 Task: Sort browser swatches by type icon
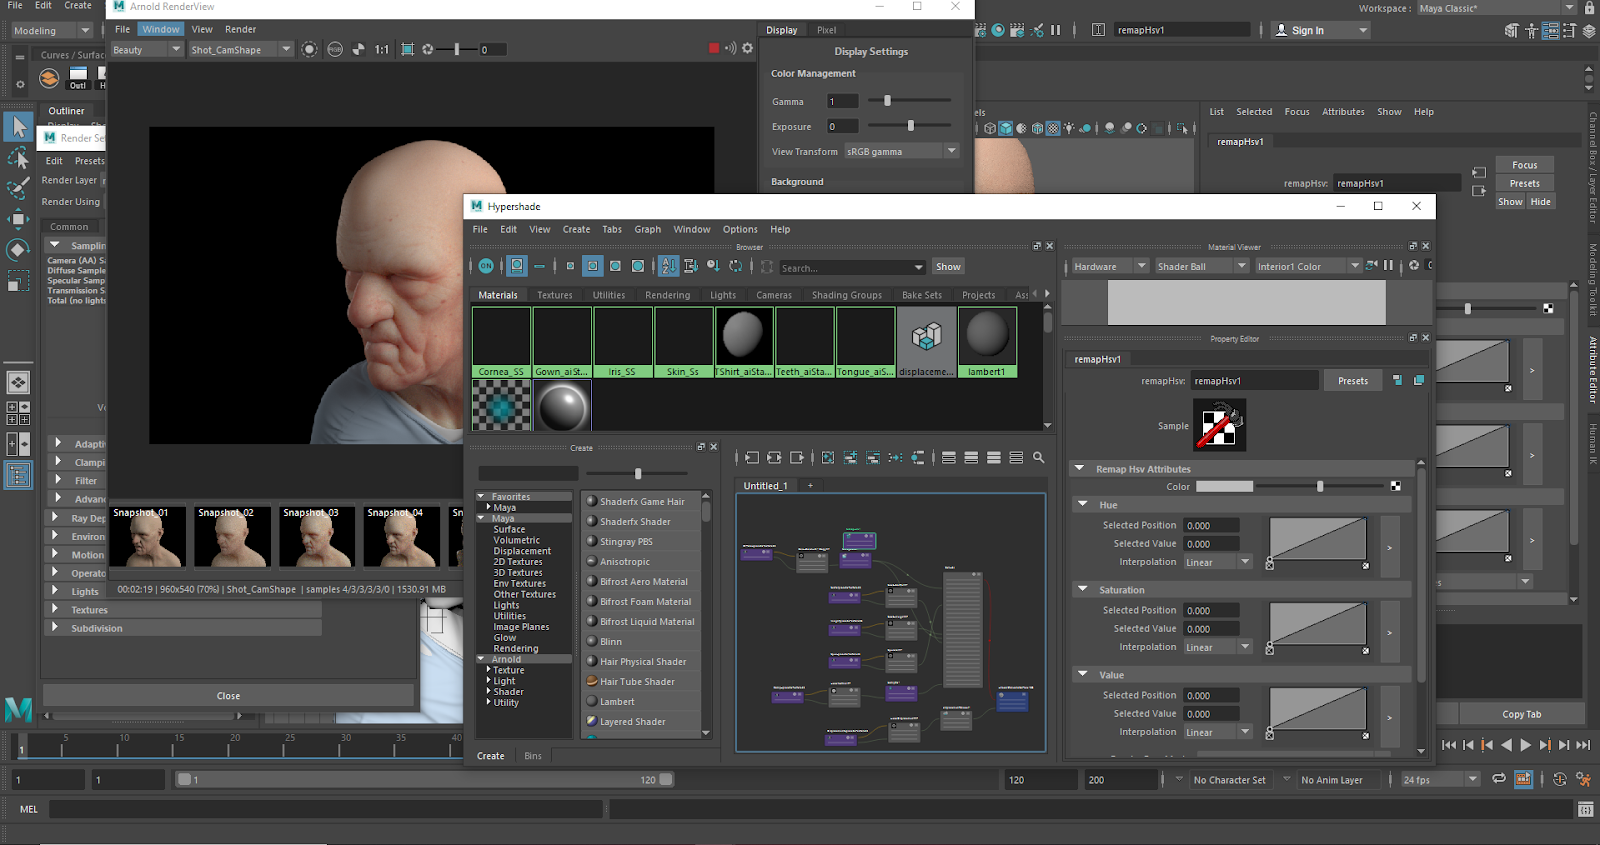click(x=691, y=266)
